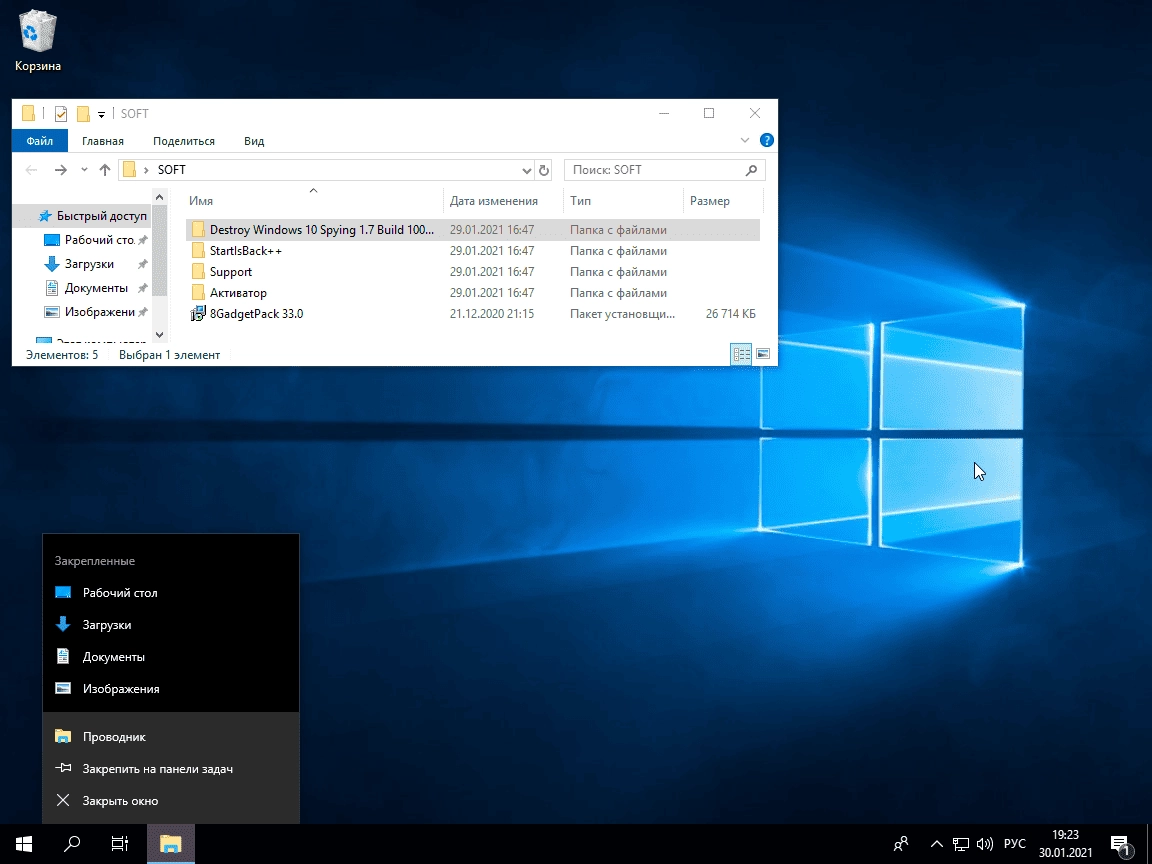The height and width of the screenshot is (864, 1152).
Task: Select Быстрый доступ in navigation pane
Action: 92,216
